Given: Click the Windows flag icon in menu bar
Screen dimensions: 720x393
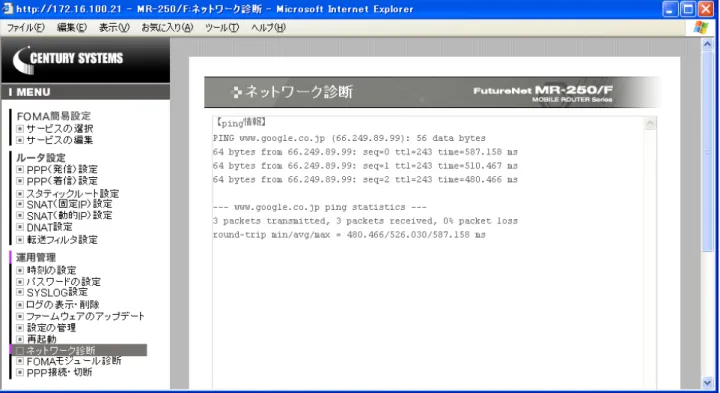Looking at the screenshot, I should click(x=701, y=27).
